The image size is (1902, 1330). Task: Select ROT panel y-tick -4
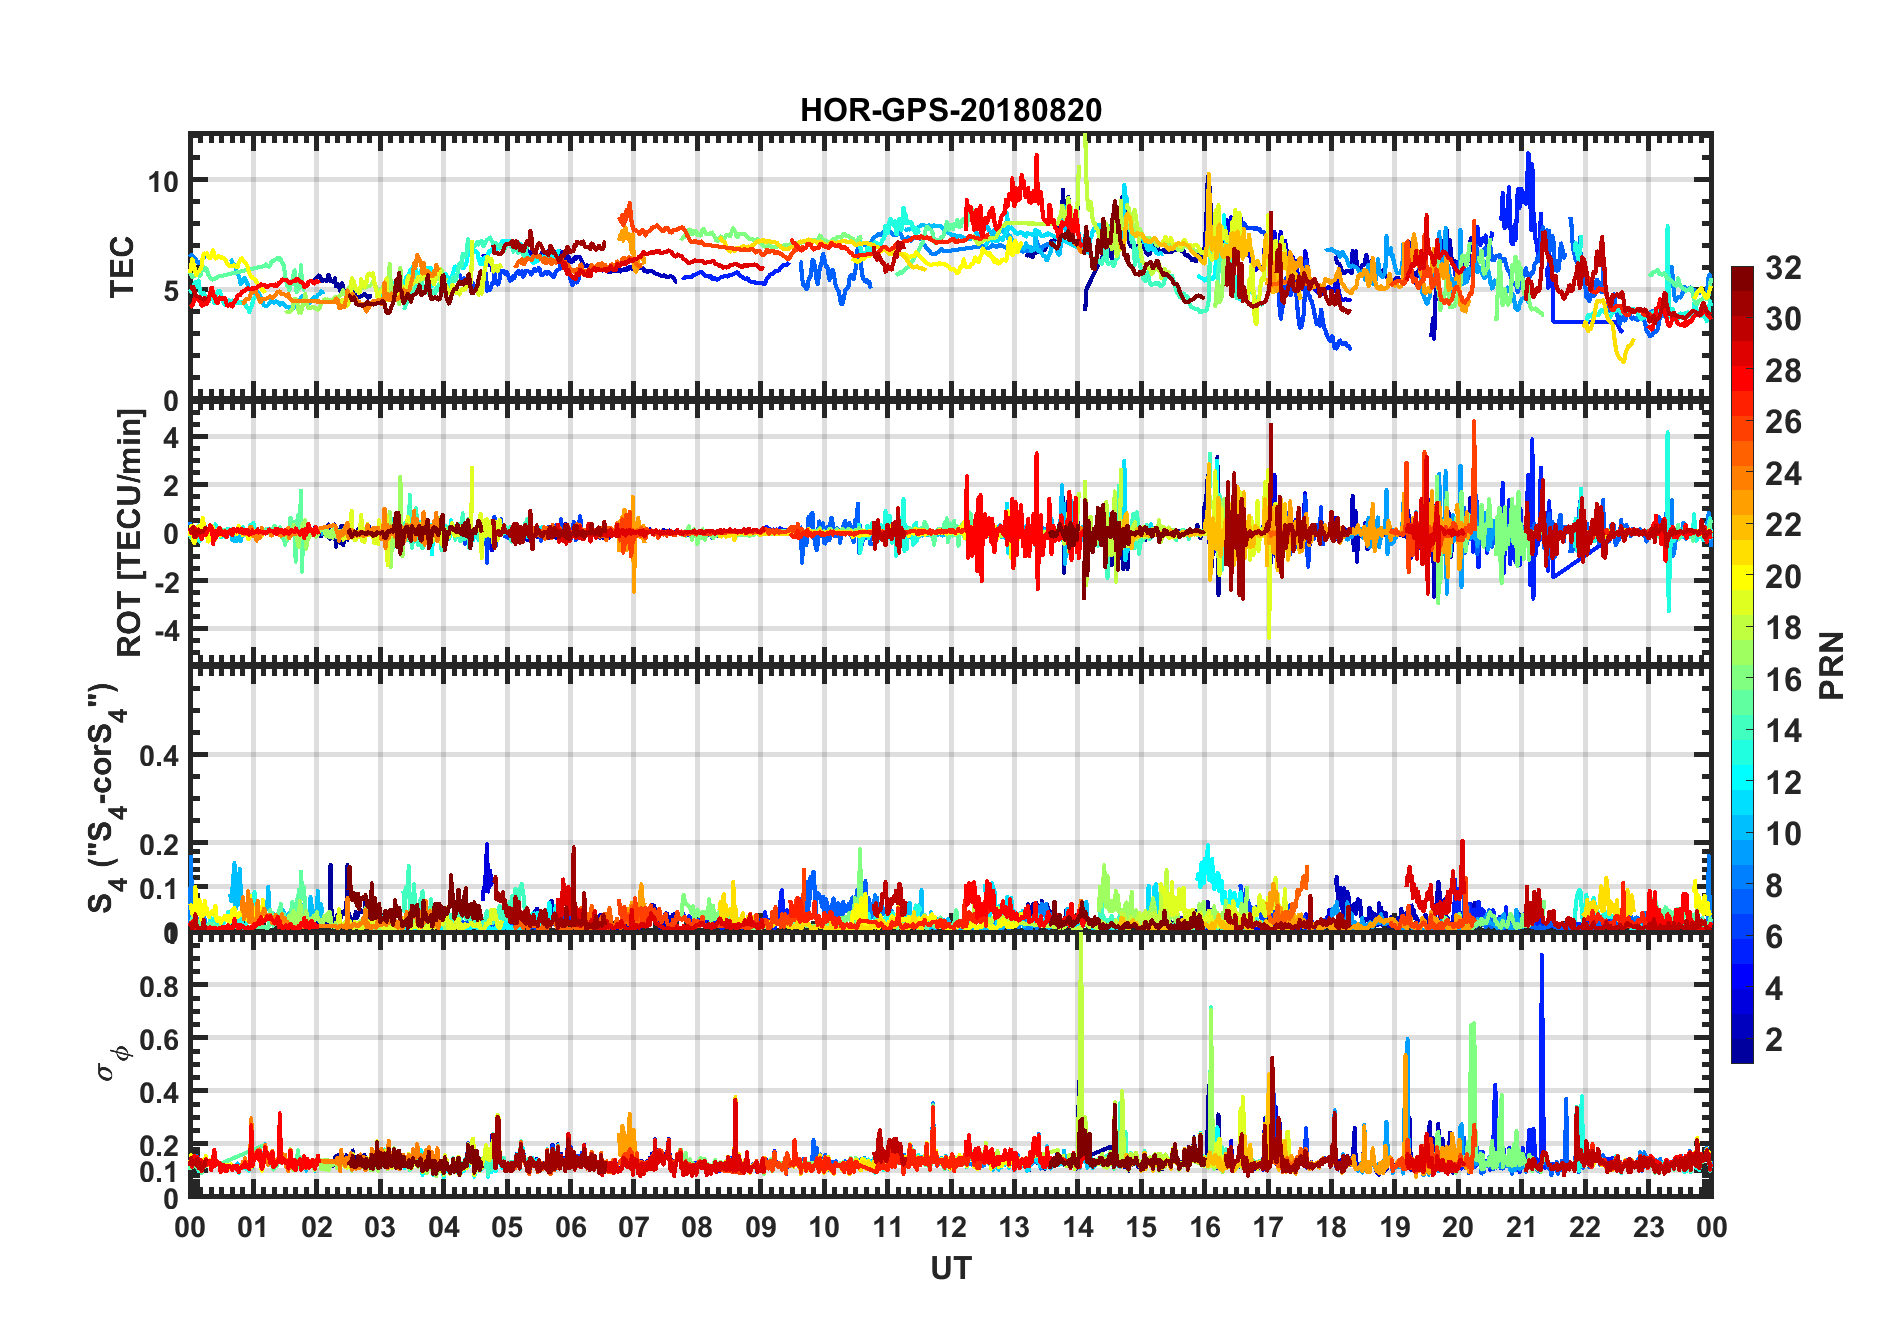[166, 629]
